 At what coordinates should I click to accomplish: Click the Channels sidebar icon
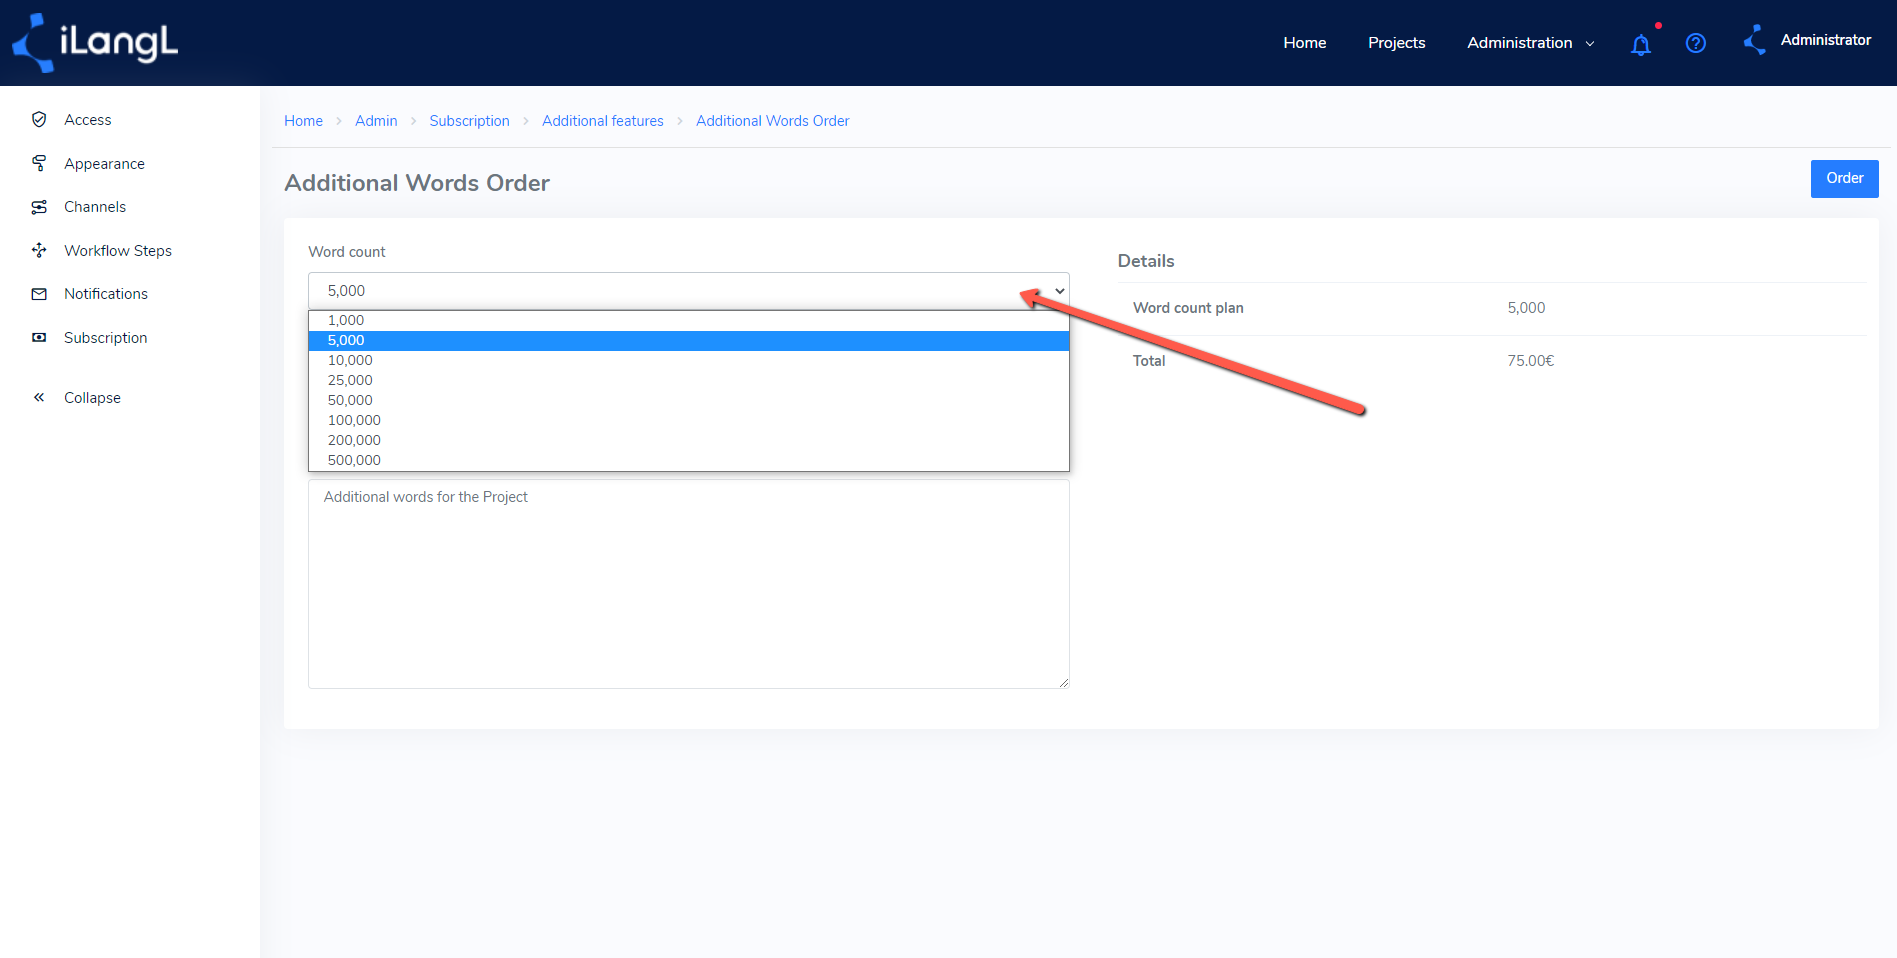[39, 207]
